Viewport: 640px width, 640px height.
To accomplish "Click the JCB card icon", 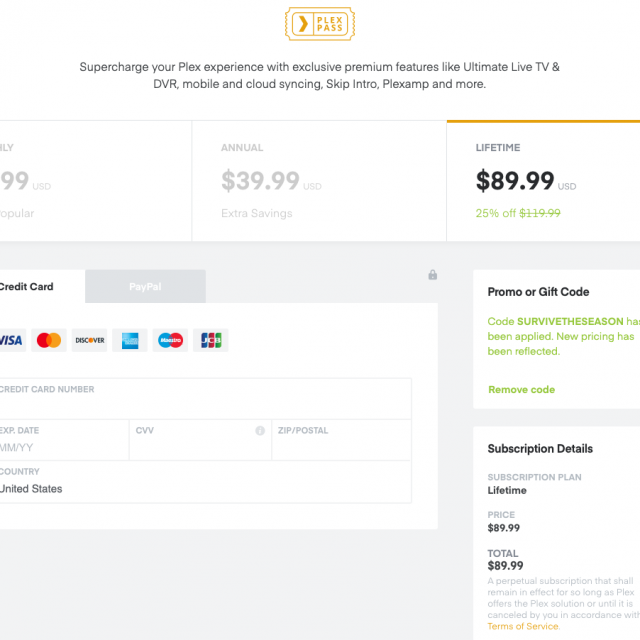I will pos(211,340).
